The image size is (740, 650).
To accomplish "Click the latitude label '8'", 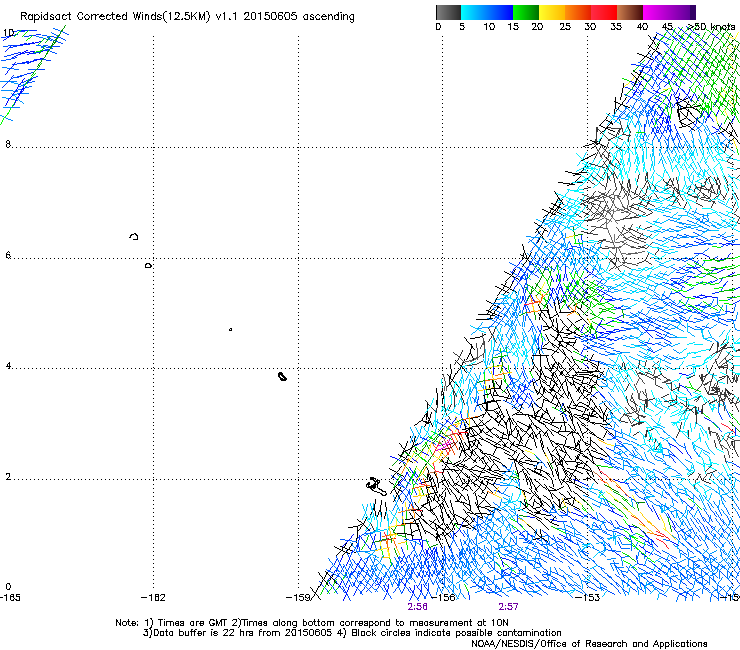I will (8, 144).
